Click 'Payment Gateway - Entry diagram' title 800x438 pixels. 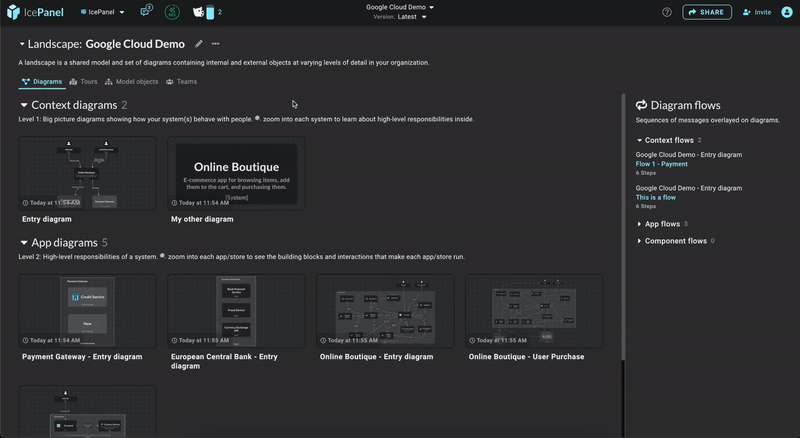[82, 357]
